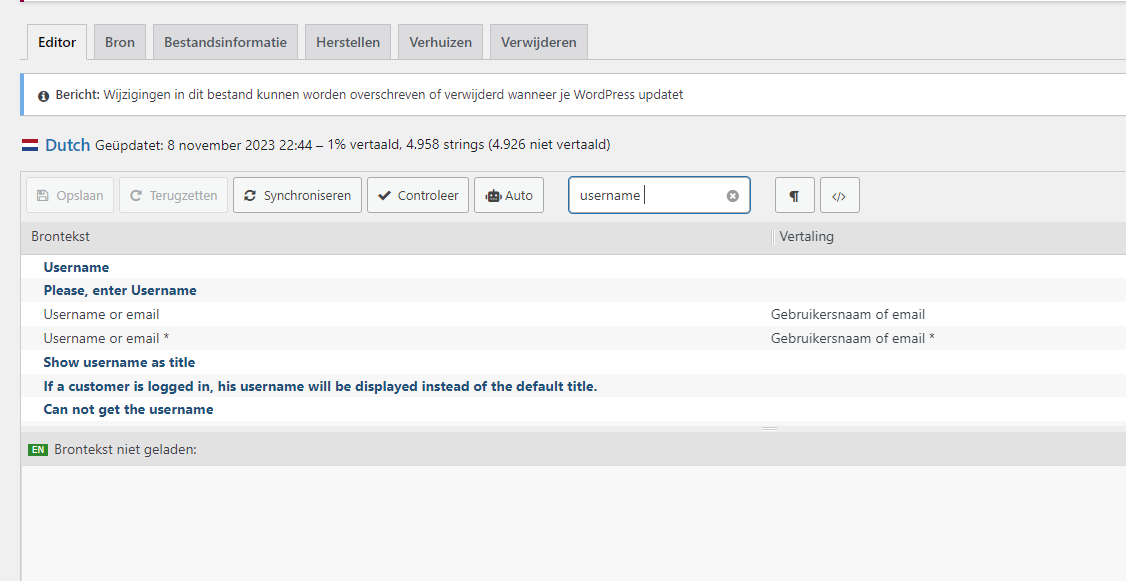
Task: Clear the username search filter
Action: tap(732, 195)
